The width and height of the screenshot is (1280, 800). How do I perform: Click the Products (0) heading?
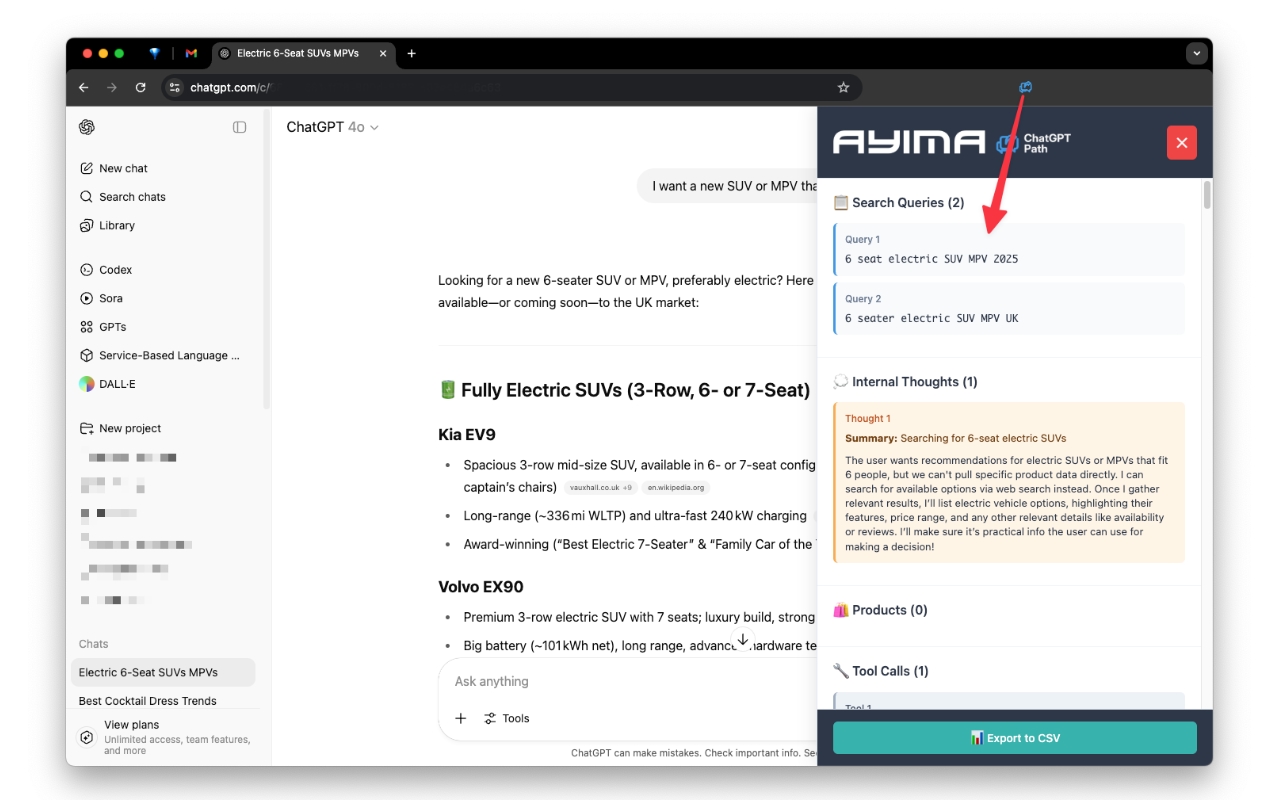tap(880, 610)
